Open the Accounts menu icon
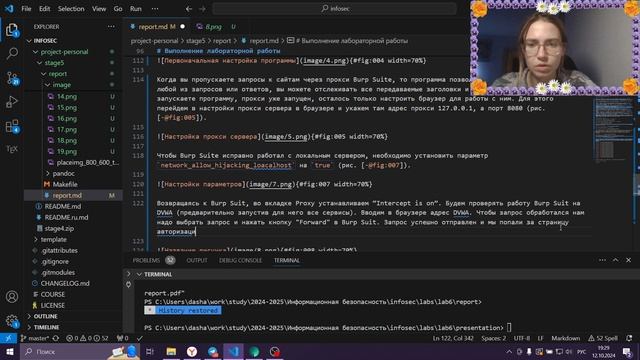640x360 pixels. tap(12, 297)
